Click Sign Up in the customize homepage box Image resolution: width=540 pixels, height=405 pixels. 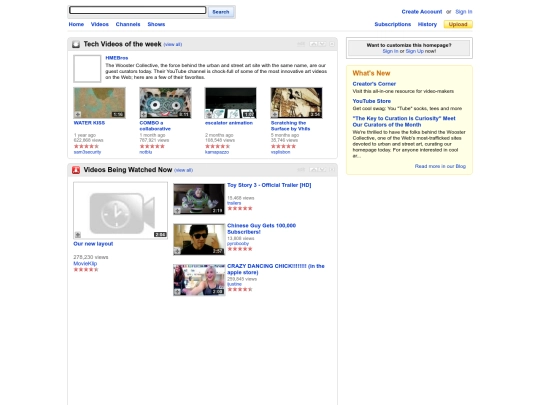[414, 51]
